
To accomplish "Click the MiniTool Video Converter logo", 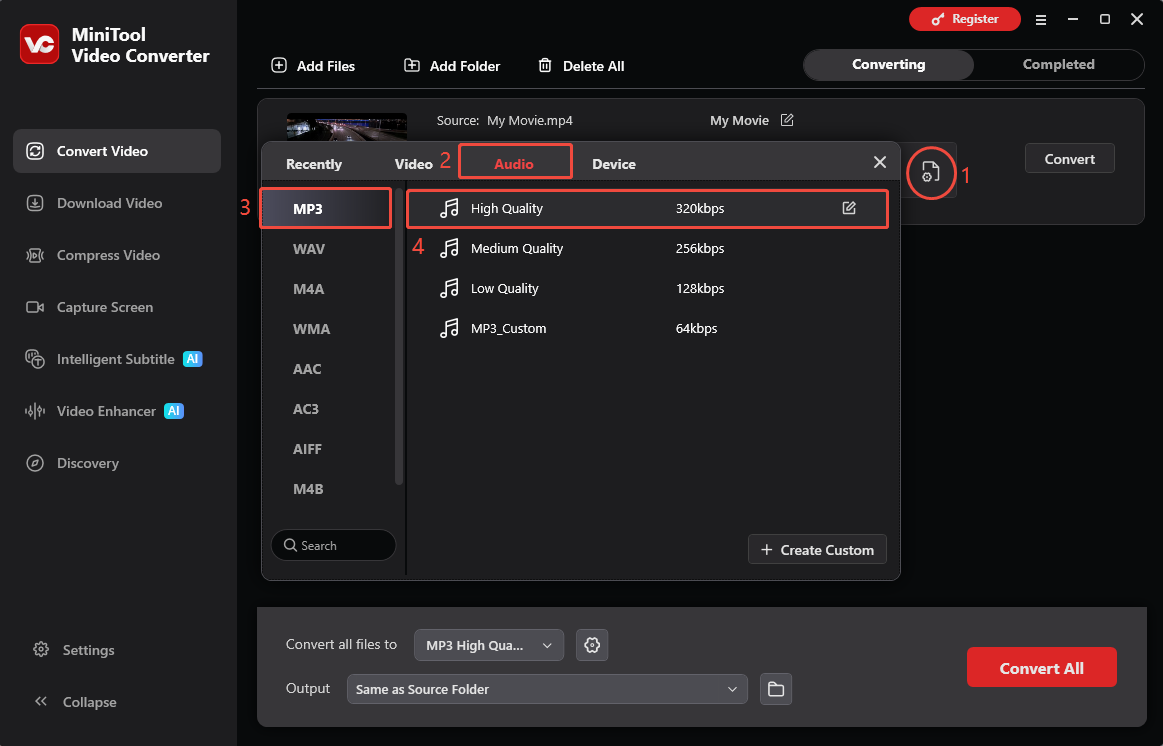I will pyautogui.click(x=39, y=44).
